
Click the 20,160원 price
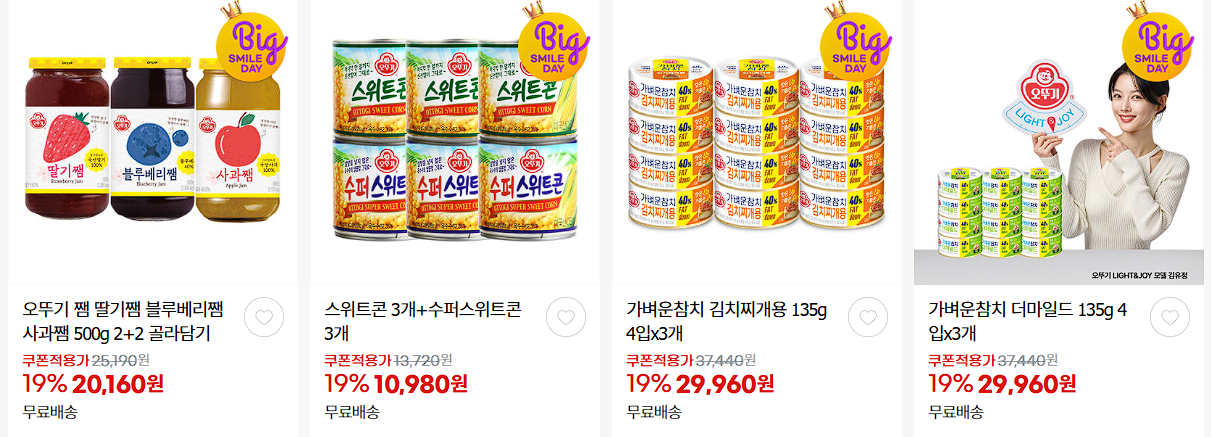(x=116, y=384)
